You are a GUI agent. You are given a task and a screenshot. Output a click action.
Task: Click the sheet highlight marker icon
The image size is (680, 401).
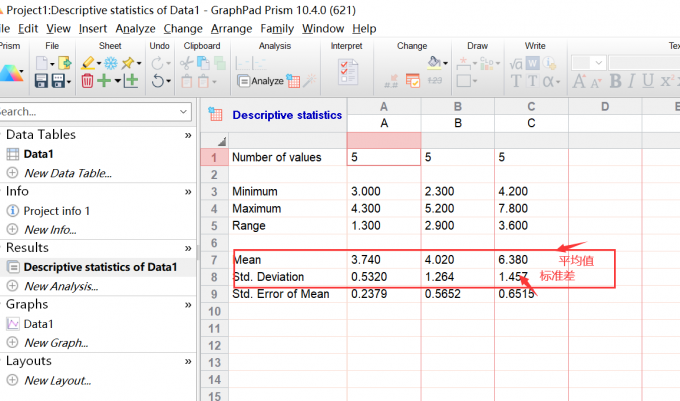pos(88,63)
